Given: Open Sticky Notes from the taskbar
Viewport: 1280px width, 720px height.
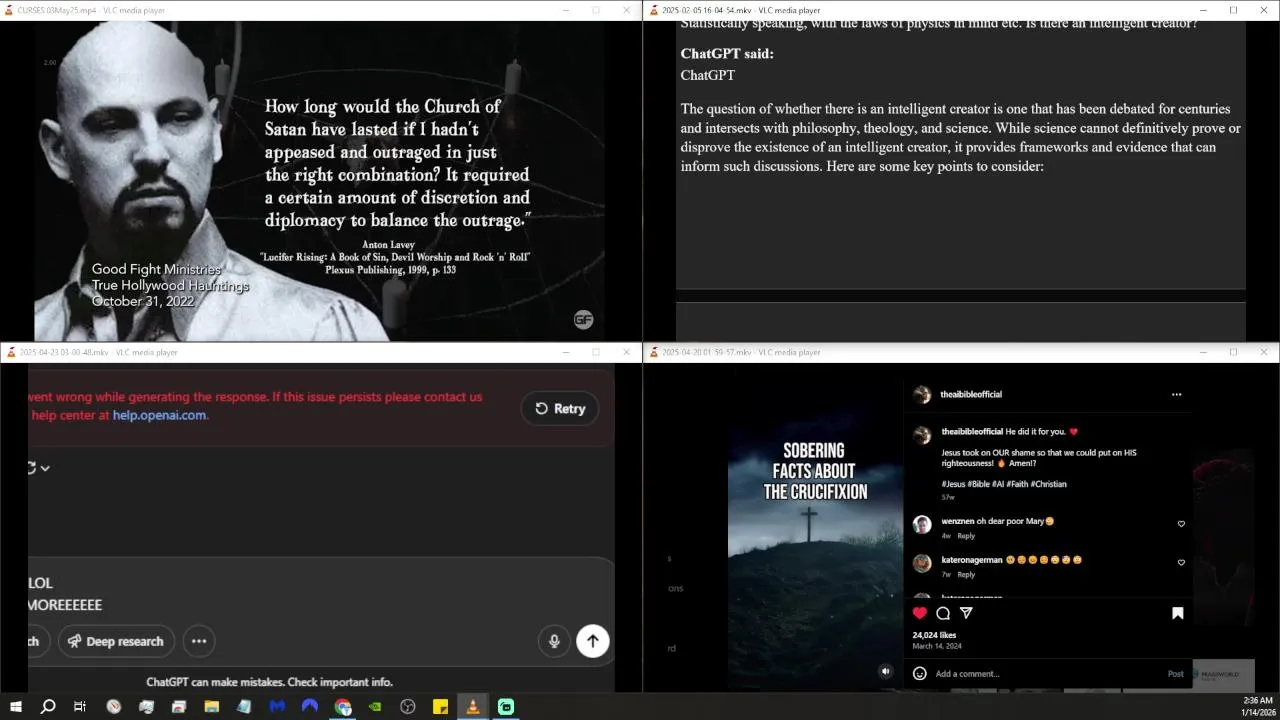Looking at the screenshot, I should click(x=440, y=707).
